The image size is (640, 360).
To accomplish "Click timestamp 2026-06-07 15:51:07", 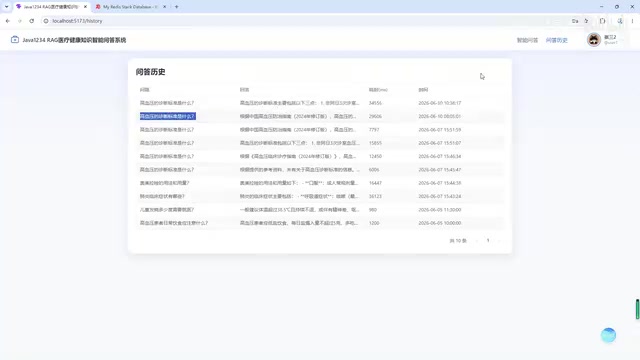I will (440, 143).
